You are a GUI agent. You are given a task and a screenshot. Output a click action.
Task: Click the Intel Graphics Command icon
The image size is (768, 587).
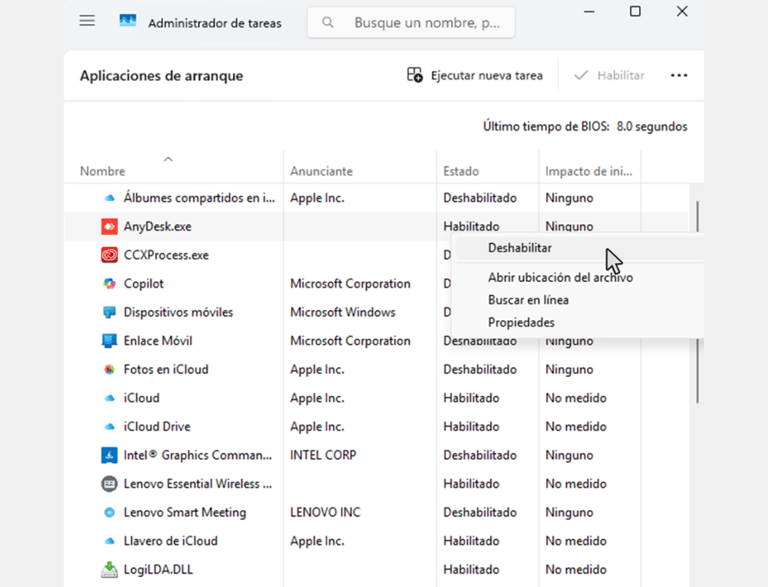coord(109,455)
